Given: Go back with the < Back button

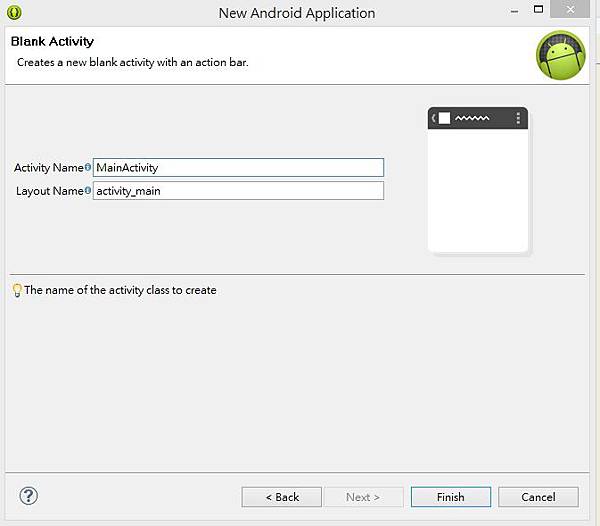Looking at the screenshot, I should point(282,497).
